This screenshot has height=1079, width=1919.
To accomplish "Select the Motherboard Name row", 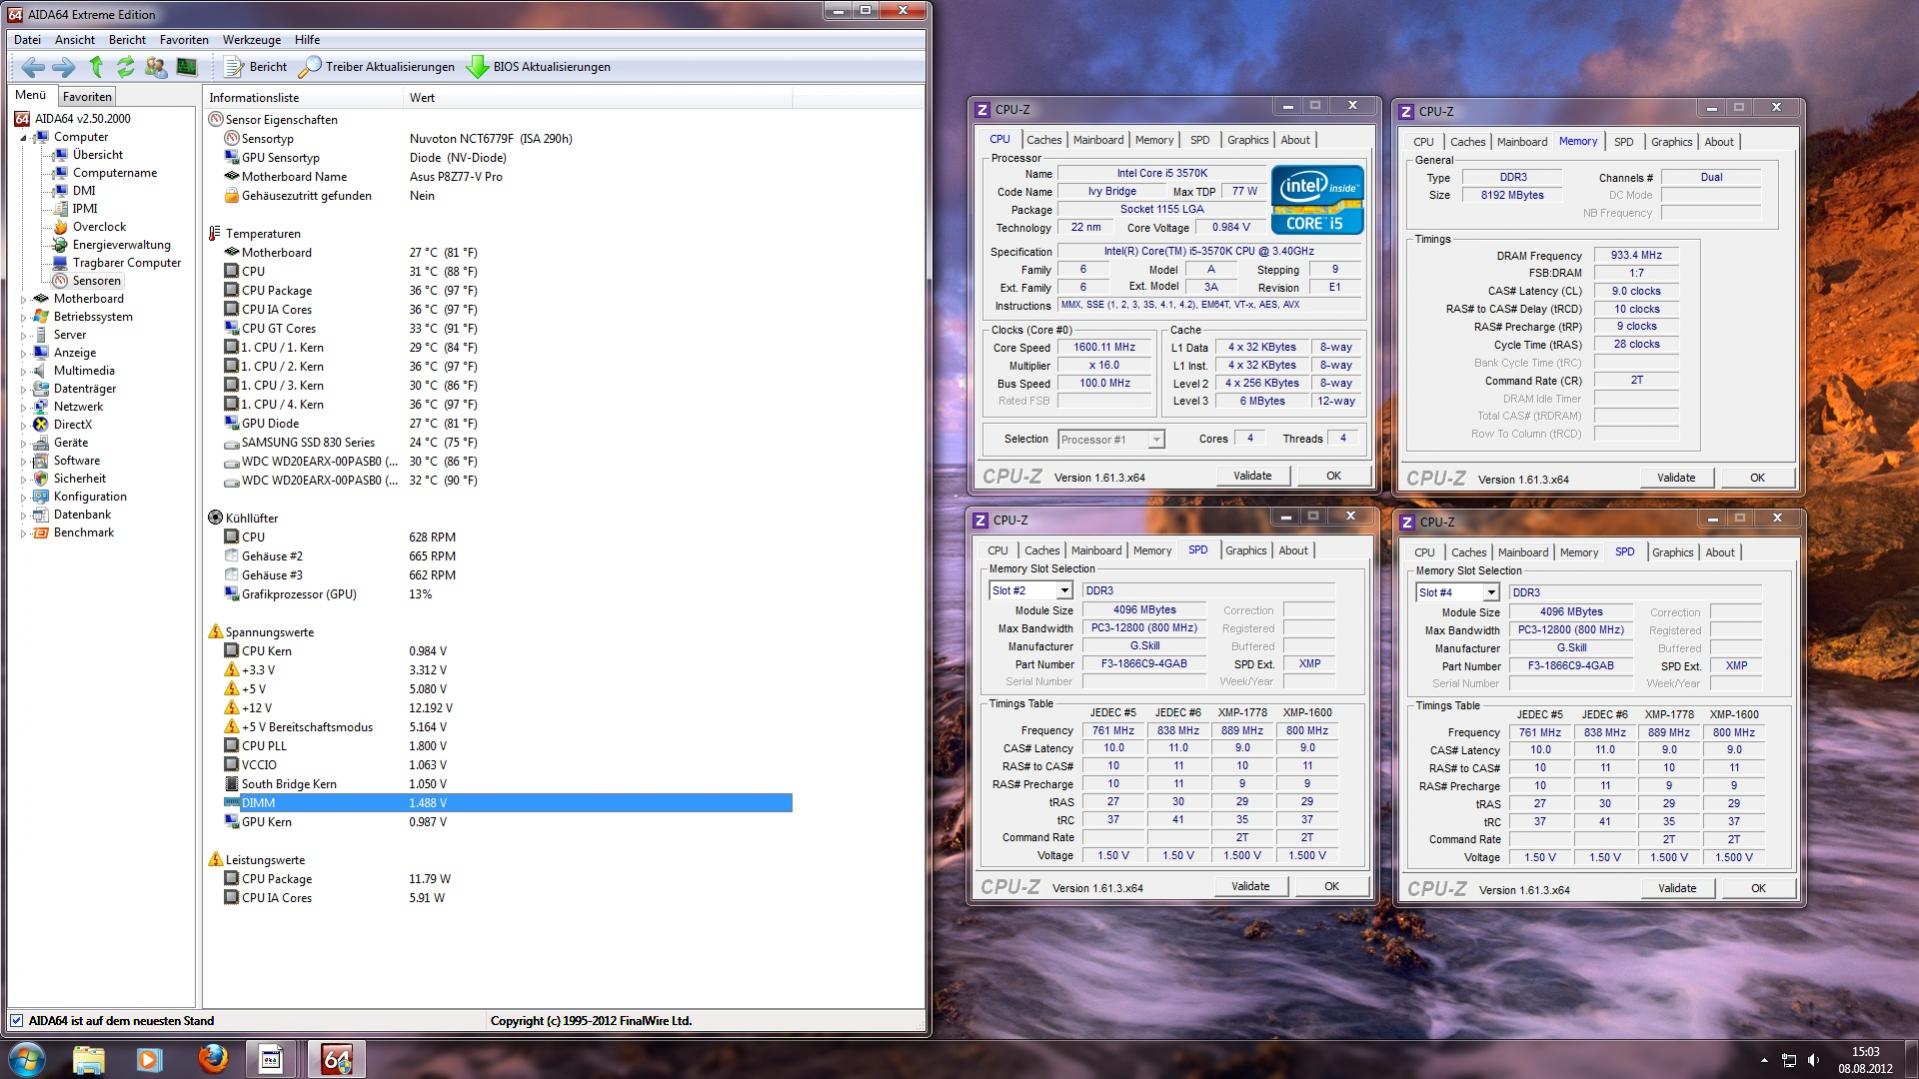I will point(507,177).
